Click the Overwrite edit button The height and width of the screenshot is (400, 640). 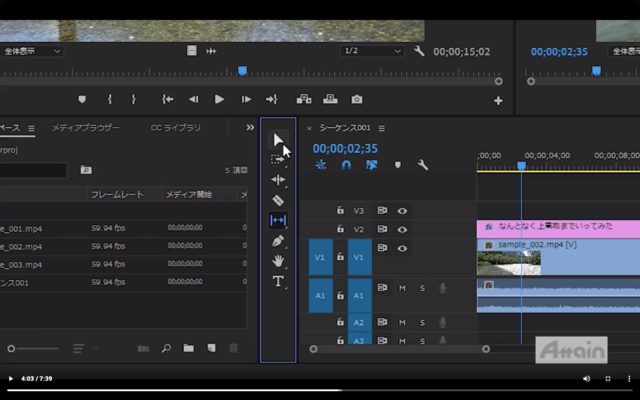pyautogui.click(x=330, y=99)
